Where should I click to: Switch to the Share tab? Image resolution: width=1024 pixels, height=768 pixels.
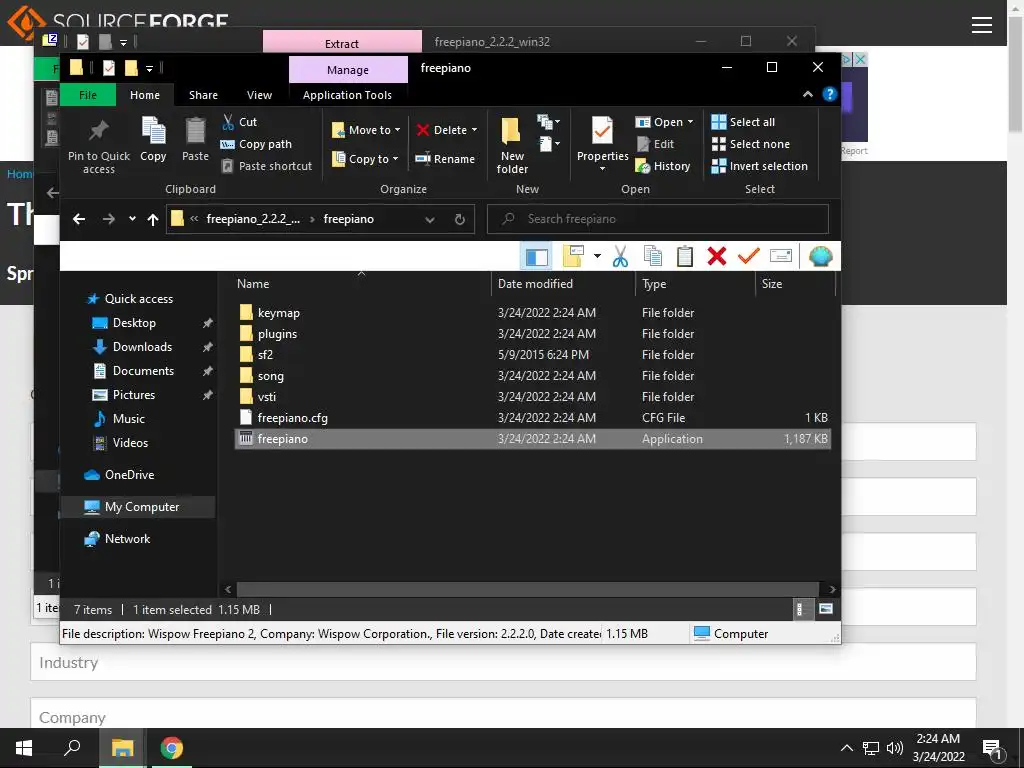(203, 95)
